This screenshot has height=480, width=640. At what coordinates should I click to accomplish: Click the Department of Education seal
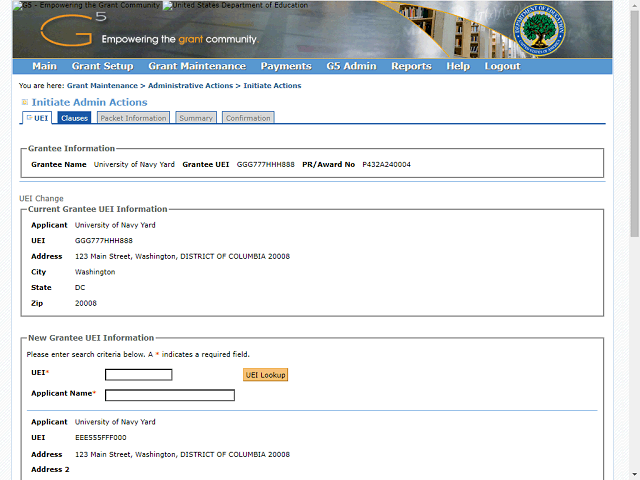[539, 30]
